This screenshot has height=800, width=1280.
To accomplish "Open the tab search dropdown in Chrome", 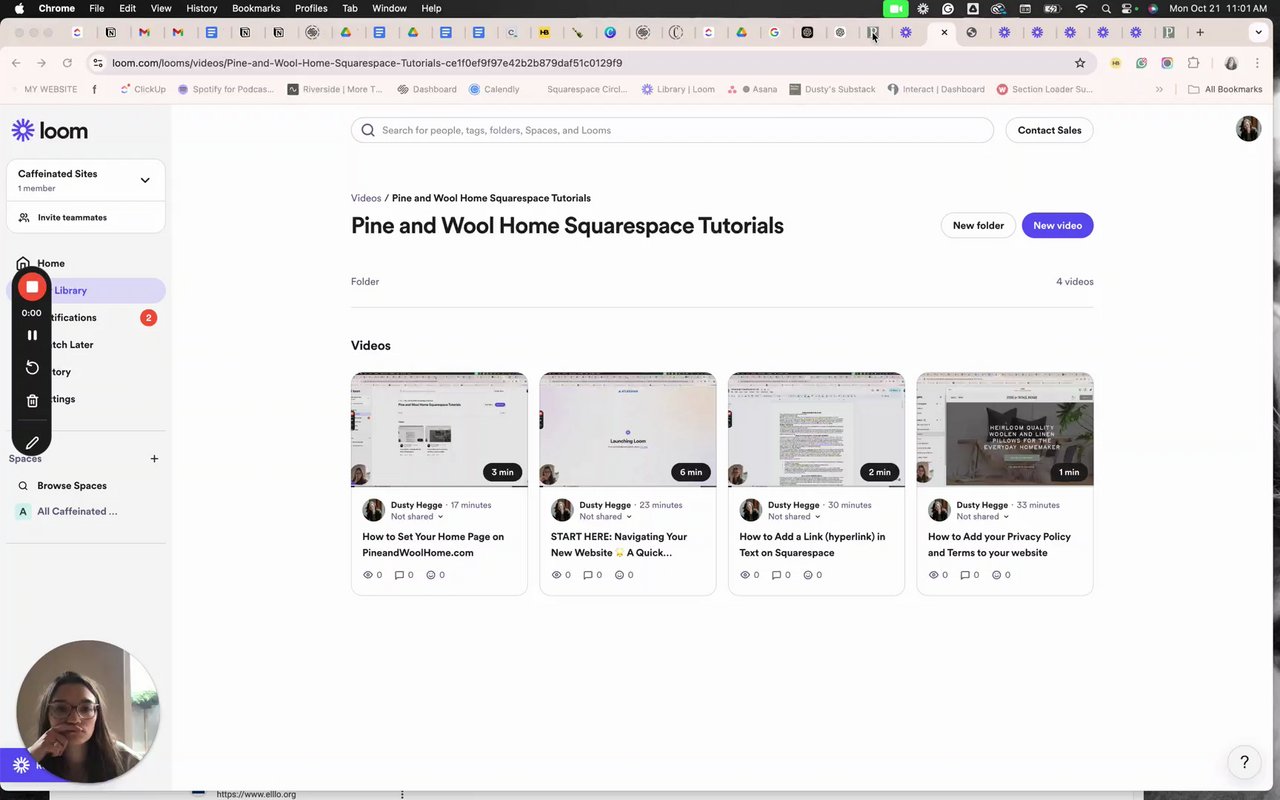I will pos(1258,32).
